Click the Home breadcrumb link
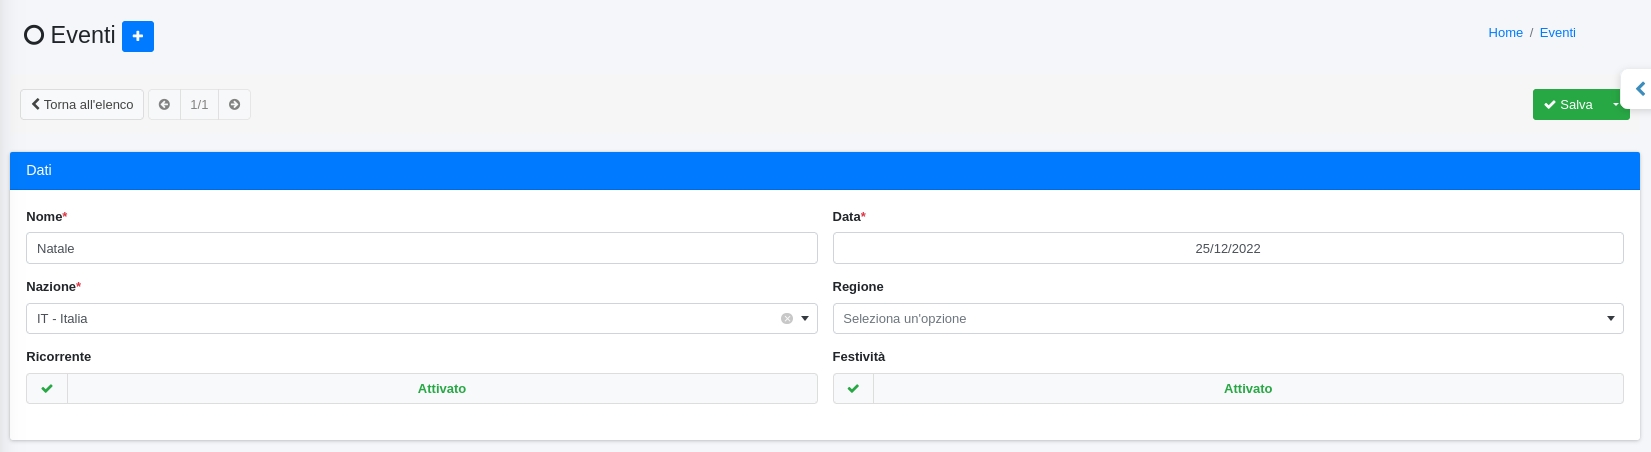 (x=1505, y=33)
